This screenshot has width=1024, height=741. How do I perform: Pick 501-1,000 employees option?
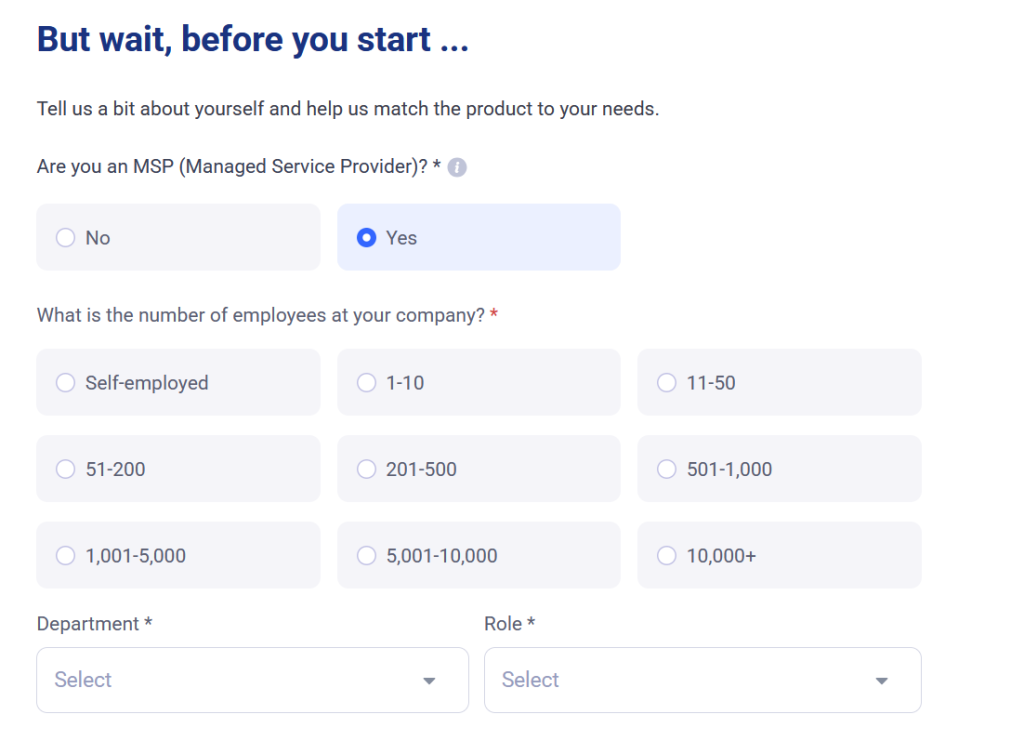(x=667, y=469)
